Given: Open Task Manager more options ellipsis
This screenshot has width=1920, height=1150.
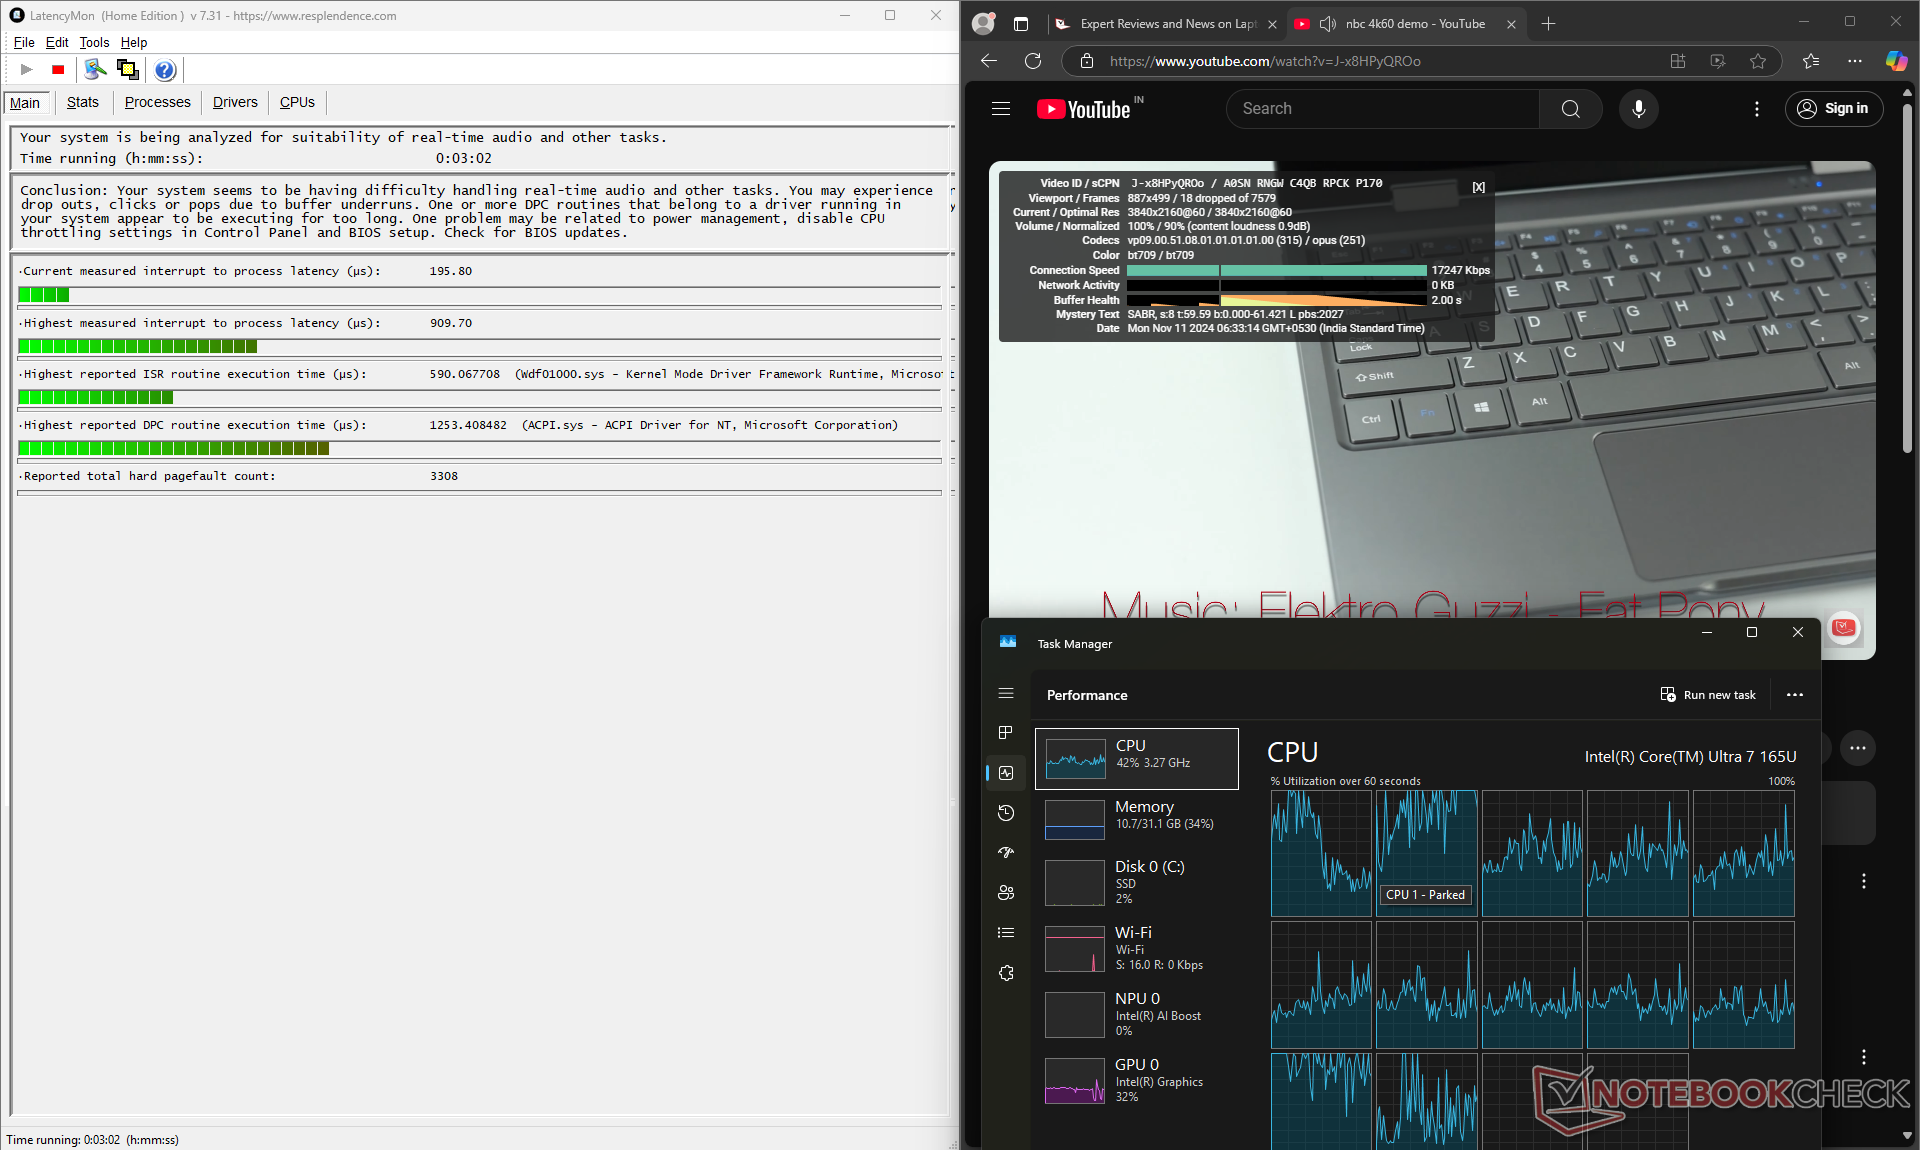Looking at the screenshot, I should point(1795,695).
